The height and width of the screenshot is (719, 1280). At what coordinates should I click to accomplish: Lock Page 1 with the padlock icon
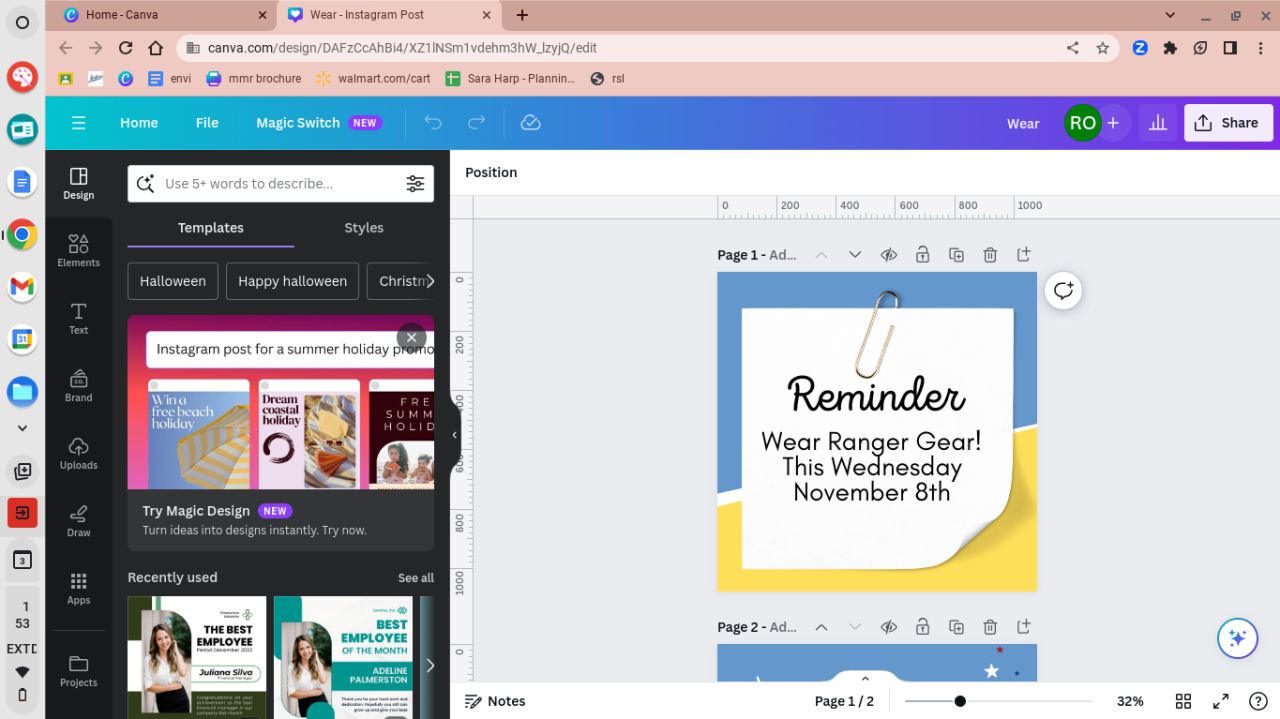[x=922, y=255]
